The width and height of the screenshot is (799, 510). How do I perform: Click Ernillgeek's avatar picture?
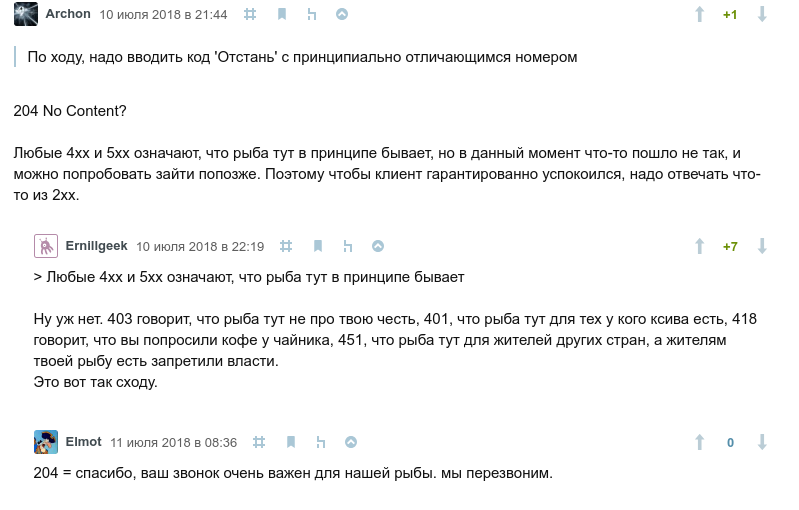[x=46, y=246]
